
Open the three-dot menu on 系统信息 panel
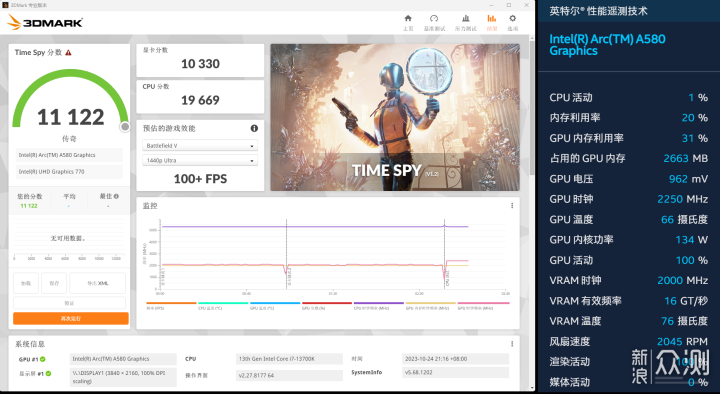512,343
